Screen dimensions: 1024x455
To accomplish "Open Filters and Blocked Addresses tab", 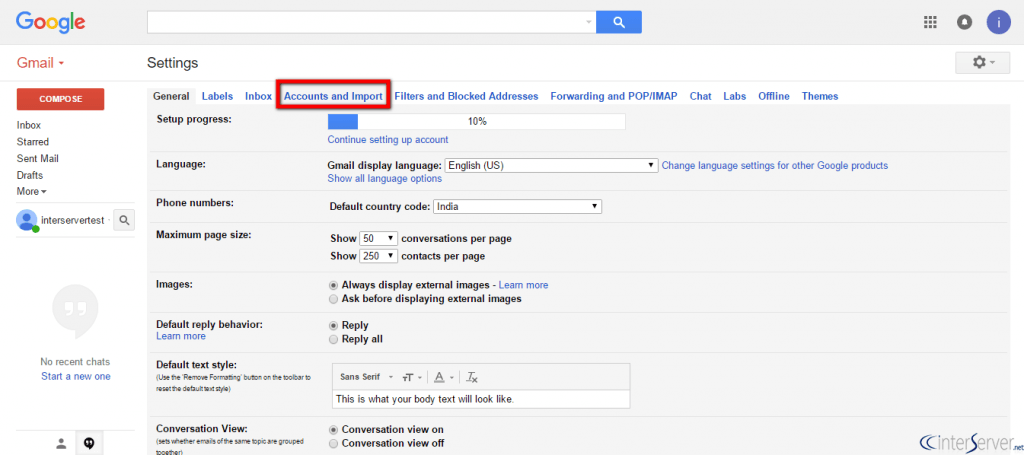I will click(x=466, y=96).
